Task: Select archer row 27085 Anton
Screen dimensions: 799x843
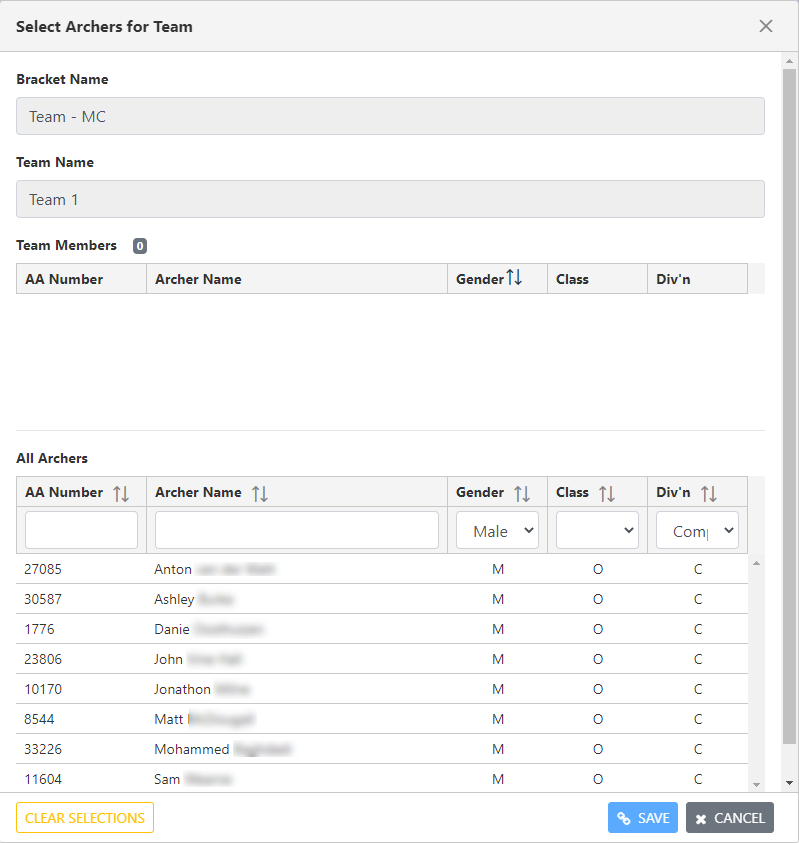Action: coord(382,569)
